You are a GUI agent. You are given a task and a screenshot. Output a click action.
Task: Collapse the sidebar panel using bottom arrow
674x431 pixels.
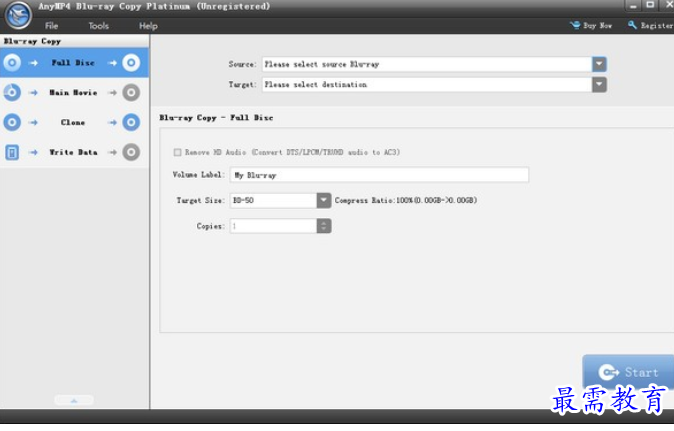pyautogui.click(x=74, y=400)
